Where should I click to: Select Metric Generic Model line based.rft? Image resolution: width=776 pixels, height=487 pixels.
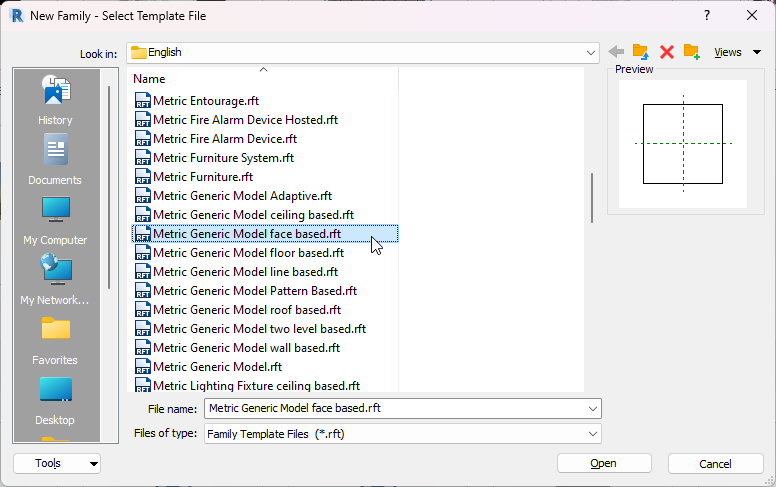coord(245,272)
